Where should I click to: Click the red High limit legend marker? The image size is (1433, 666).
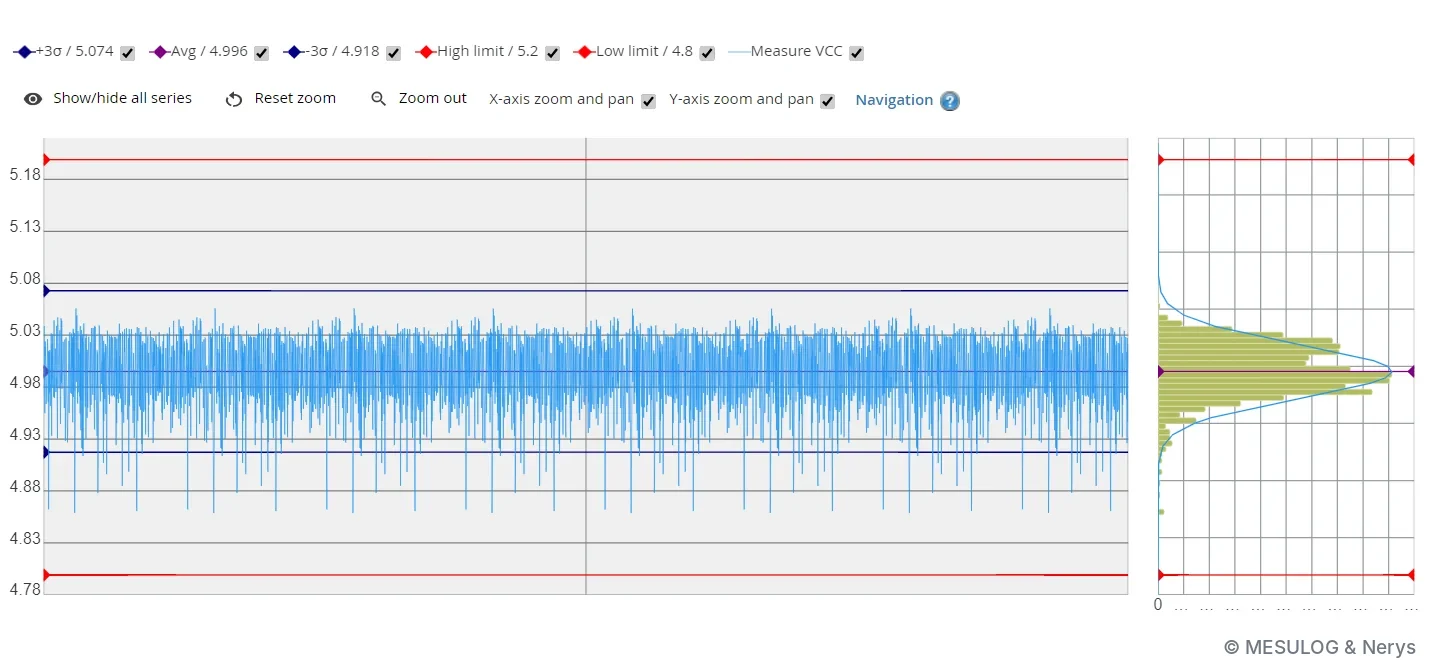click(x=426, y=52)
